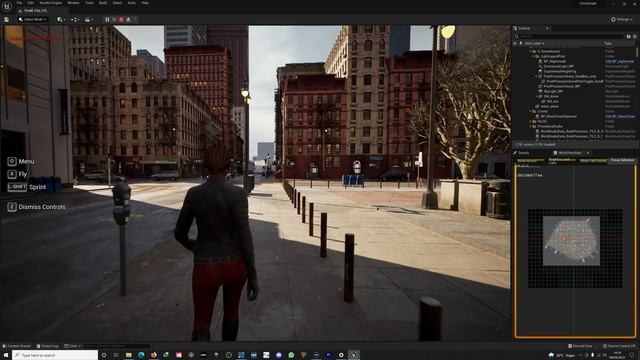640x360 pixels.
Task: Click Source Control in status bar
Action: 619,346
